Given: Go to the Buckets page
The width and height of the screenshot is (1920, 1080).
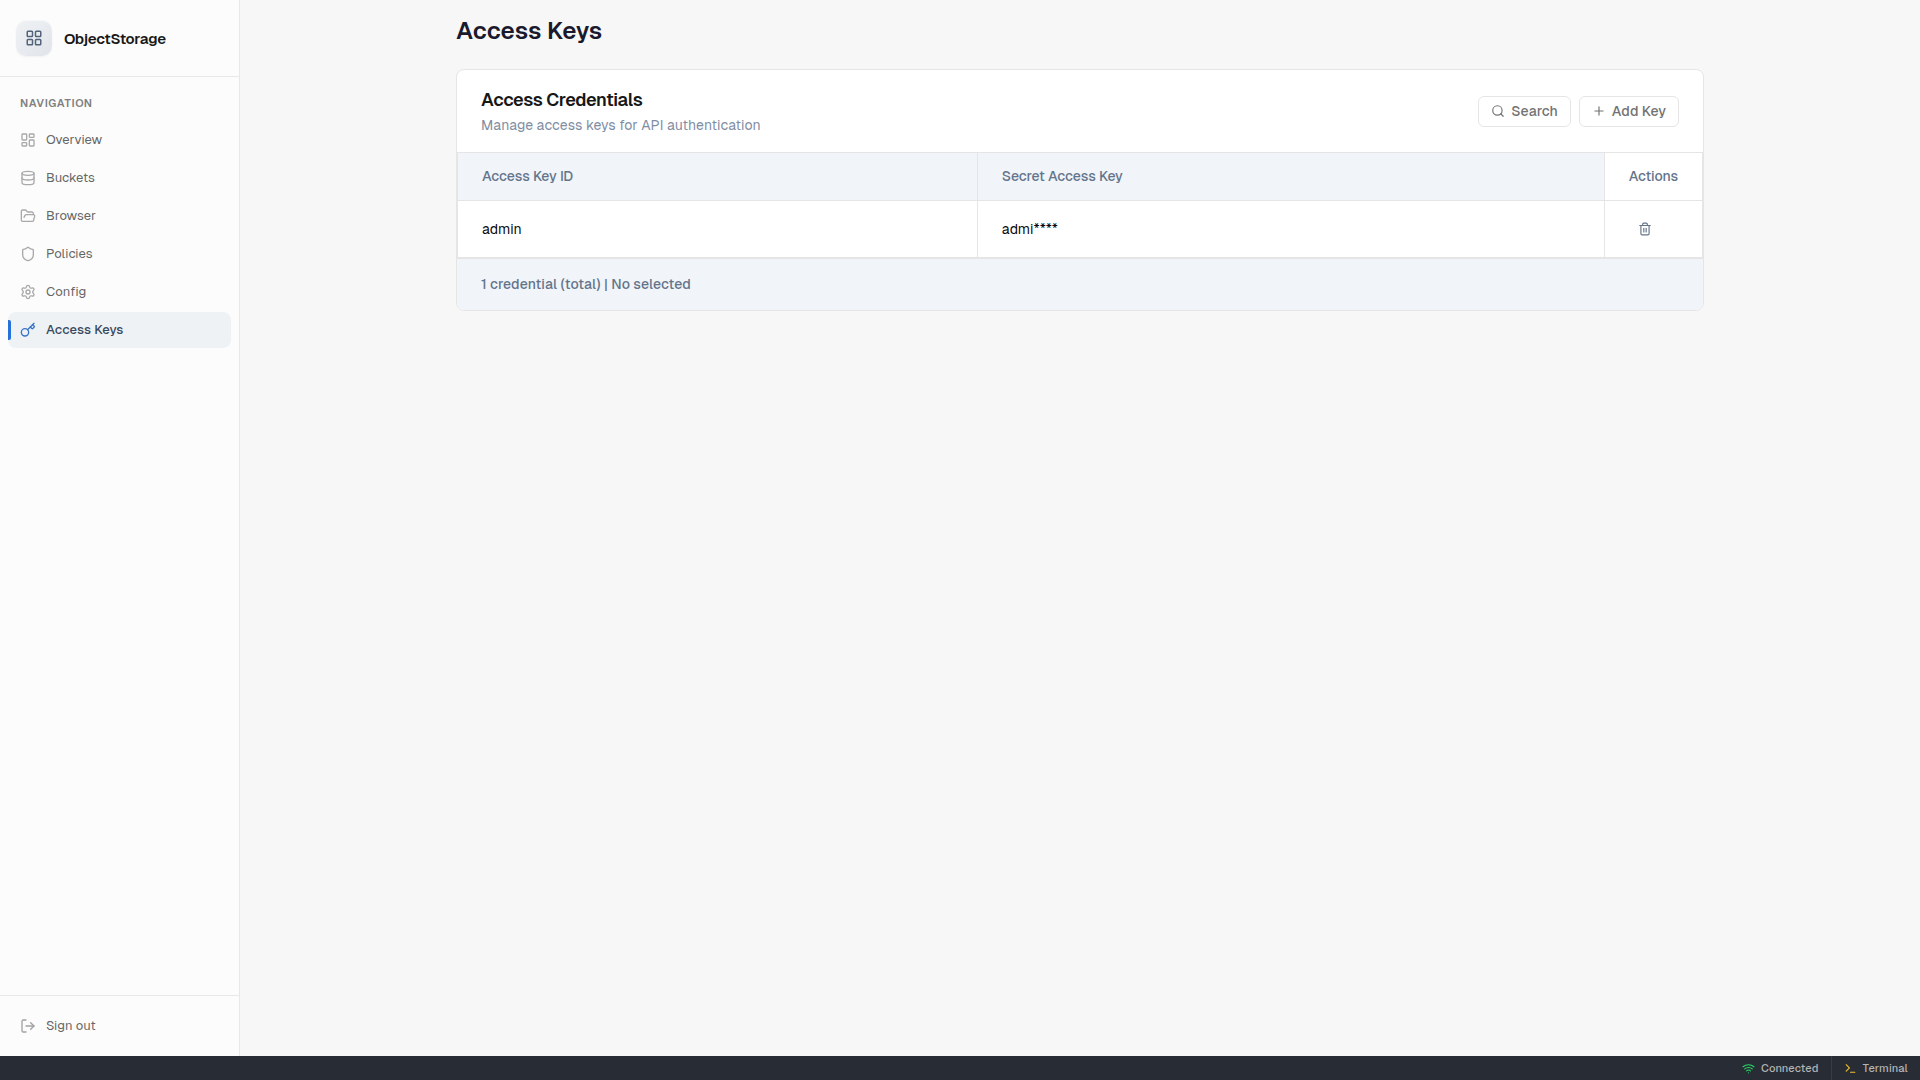Looking at the screenshot, I should (x=70, y=178).
